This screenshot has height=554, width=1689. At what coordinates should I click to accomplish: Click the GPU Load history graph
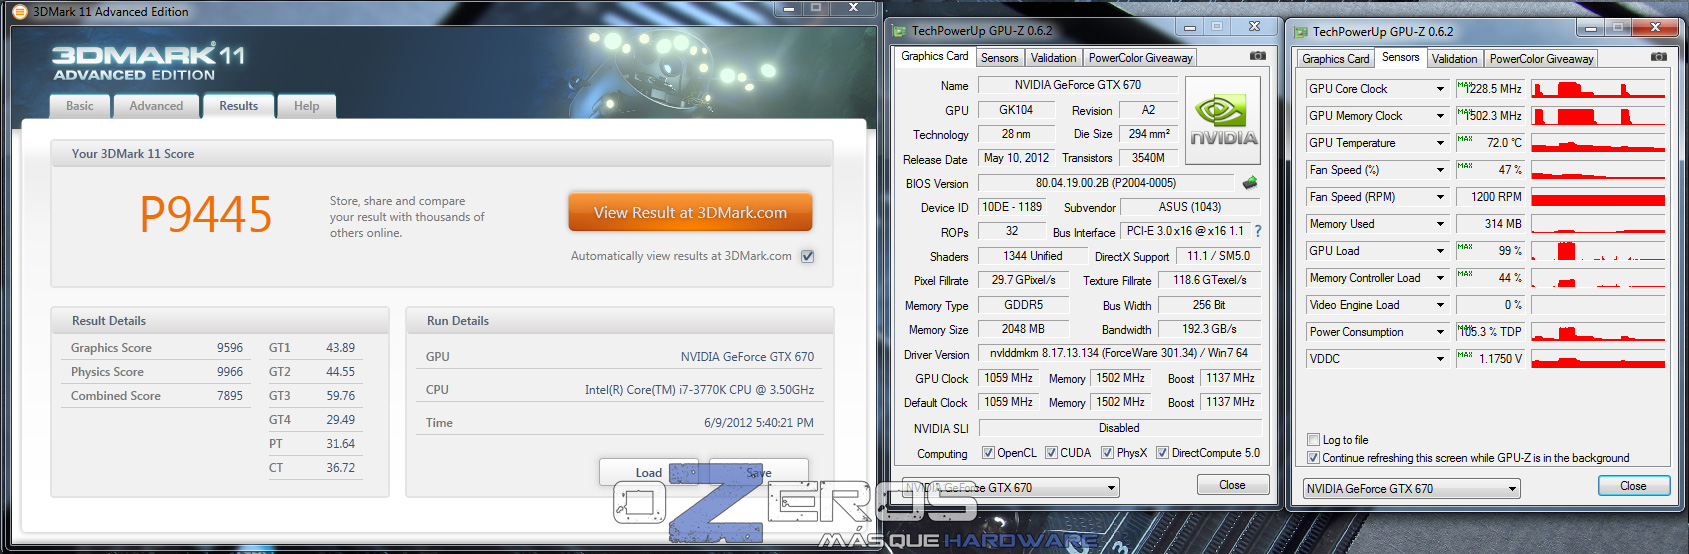pos(1598,251)
